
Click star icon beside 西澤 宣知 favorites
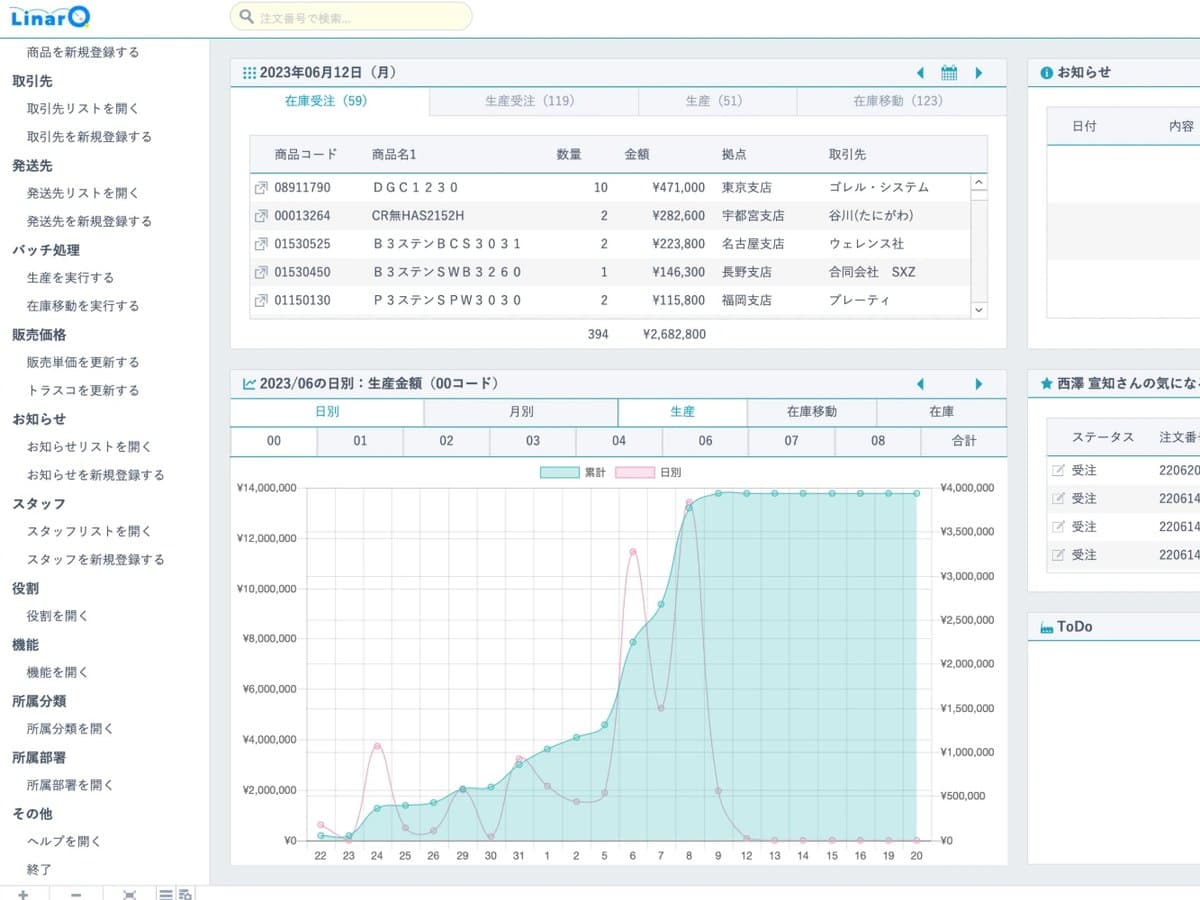(x=1046, y=384)
